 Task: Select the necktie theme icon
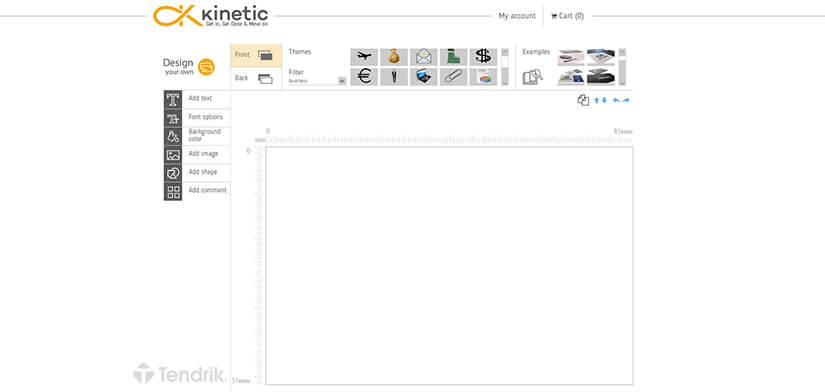click(394, 76)
